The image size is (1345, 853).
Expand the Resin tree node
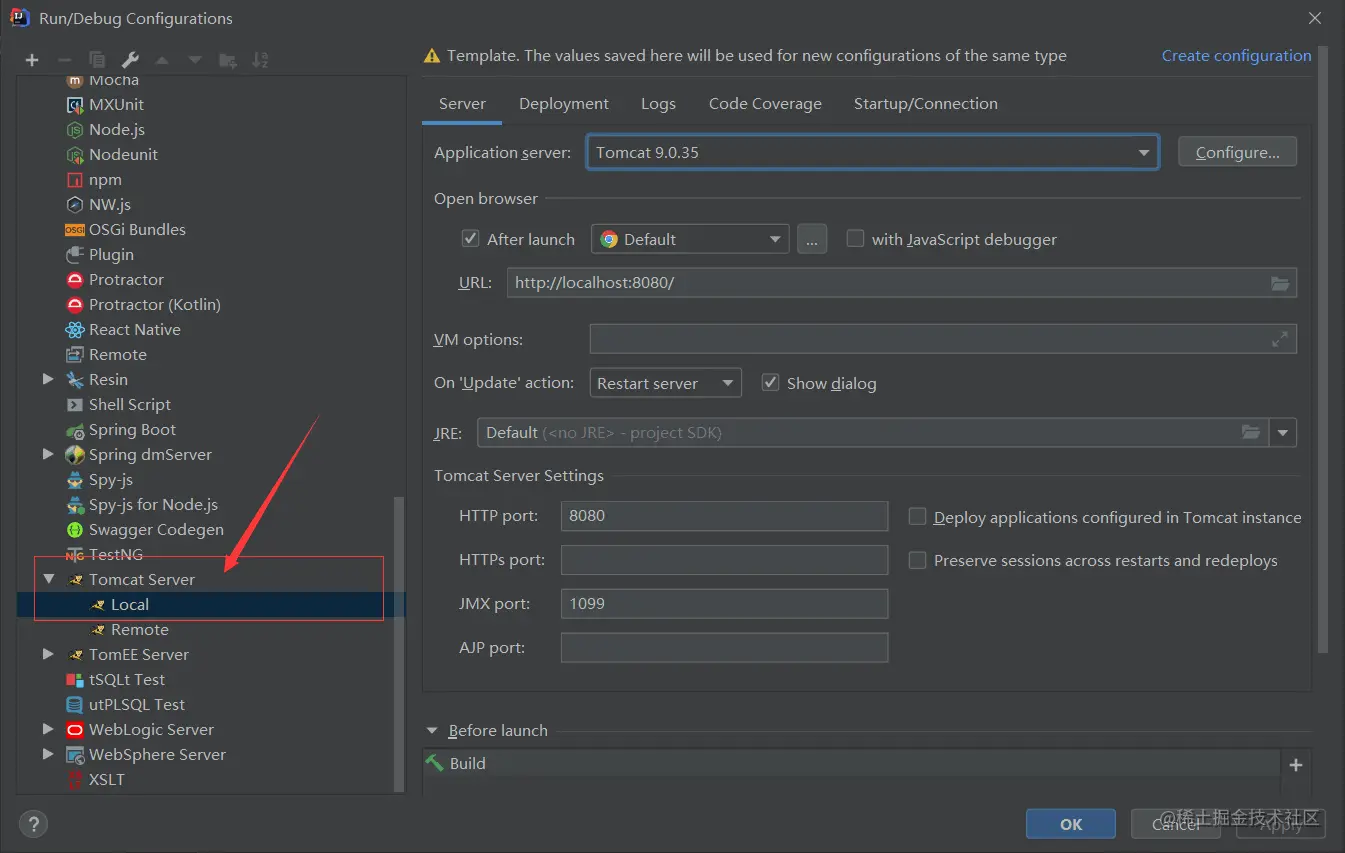[x=48, y=380]
